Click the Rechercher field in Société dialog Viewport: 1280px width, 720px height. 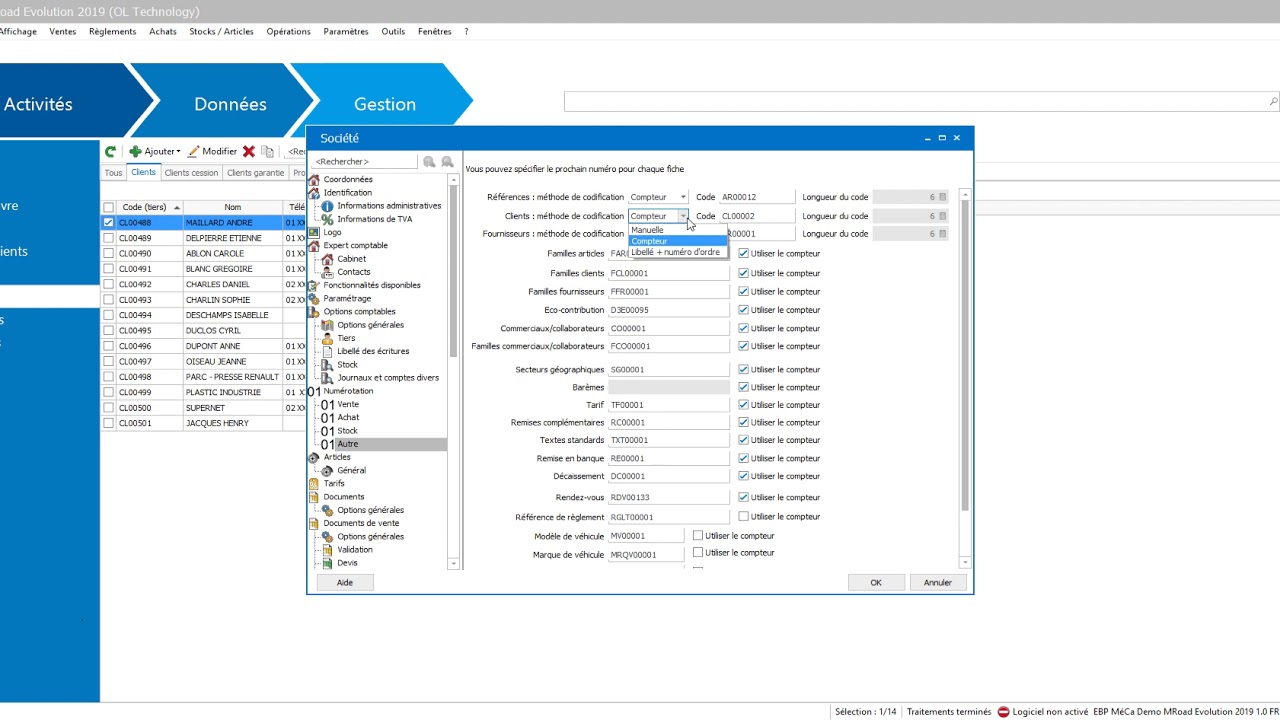point(364,162)
